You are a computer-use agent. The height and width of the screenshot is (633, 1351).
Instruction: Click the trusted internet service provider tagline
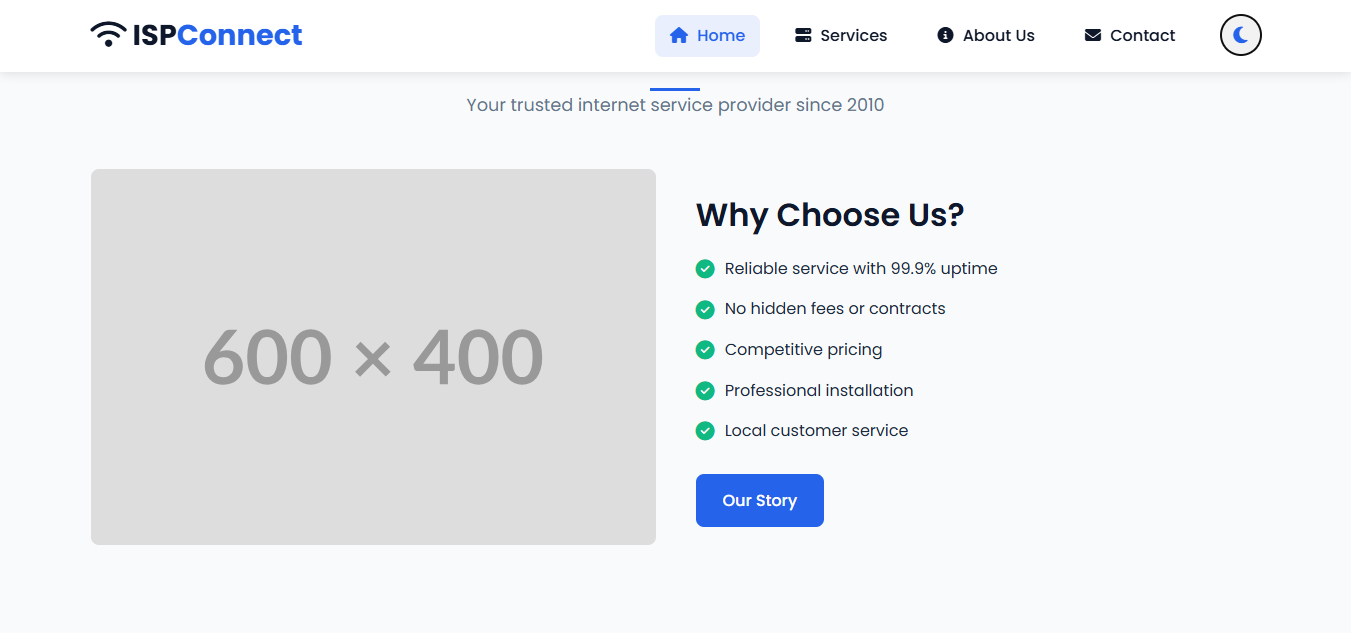(x=675, y=105)
